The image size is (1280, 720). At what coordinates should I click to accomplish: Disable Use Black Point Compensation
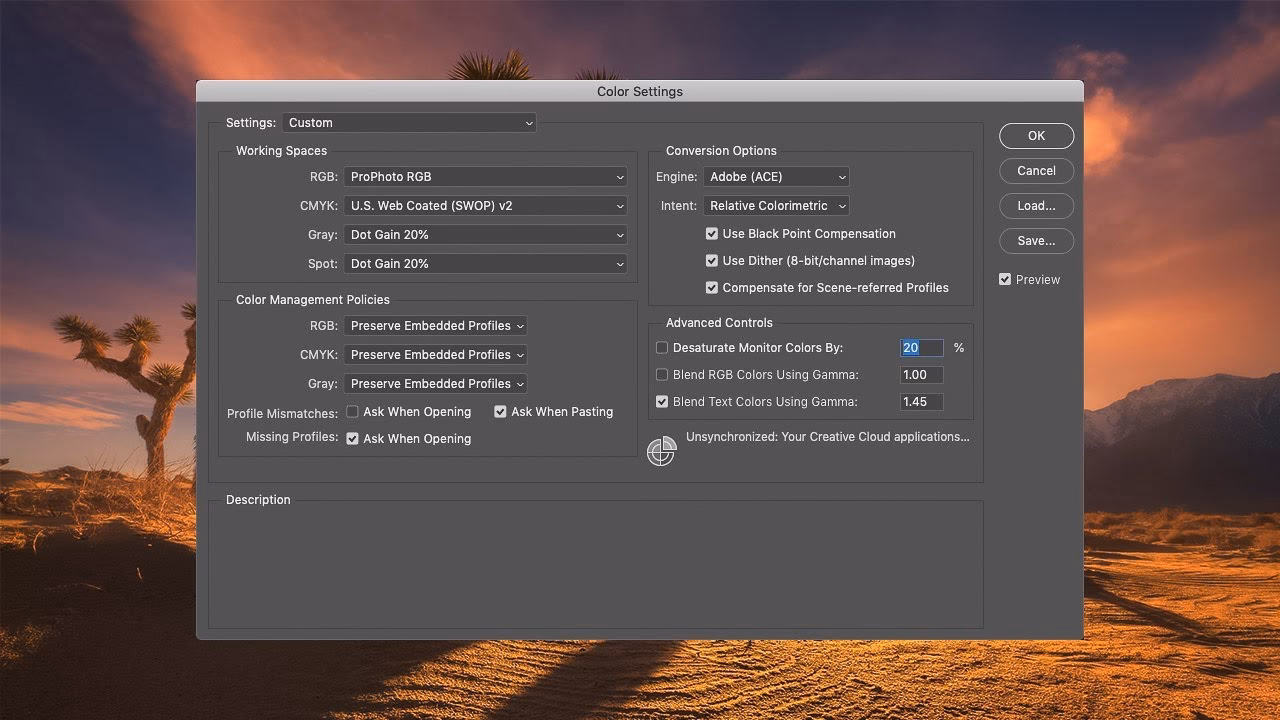coord(712,233)
